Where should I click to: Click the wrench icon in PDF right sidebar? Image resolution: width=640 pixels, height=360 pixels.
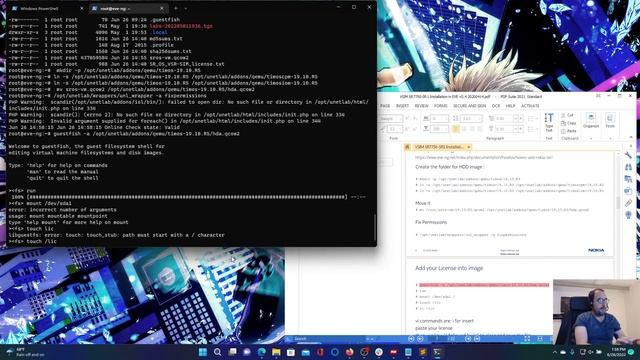point(628,155)
